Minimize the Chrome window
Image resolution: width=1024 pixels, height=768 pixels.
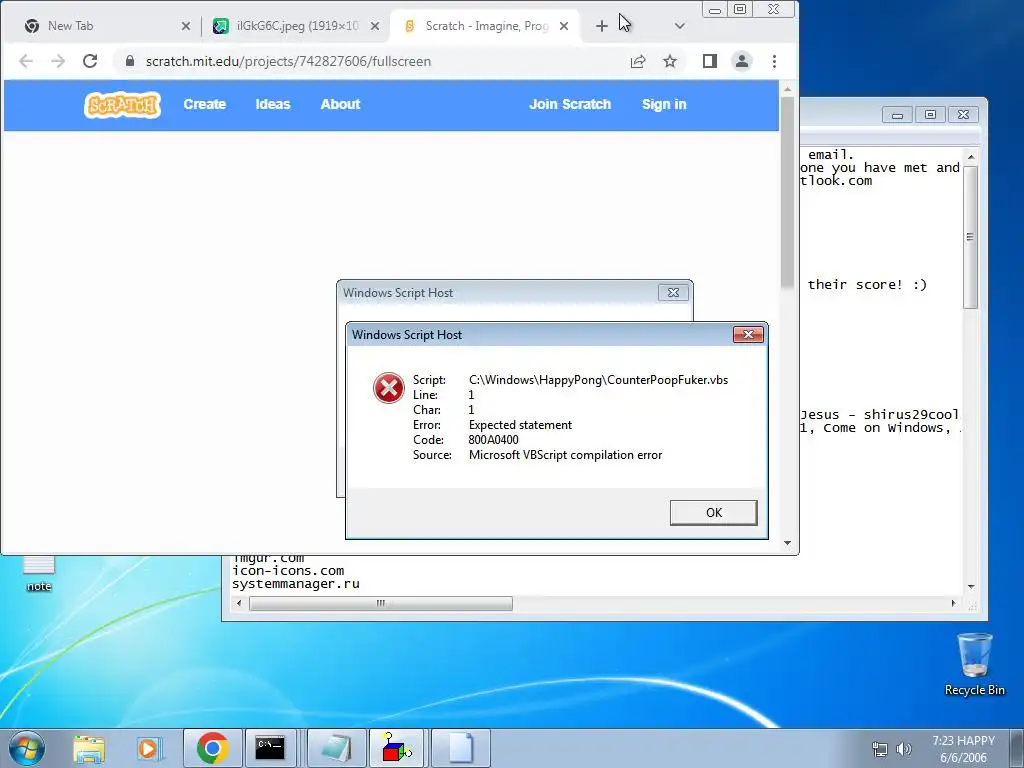click(714, 9)
